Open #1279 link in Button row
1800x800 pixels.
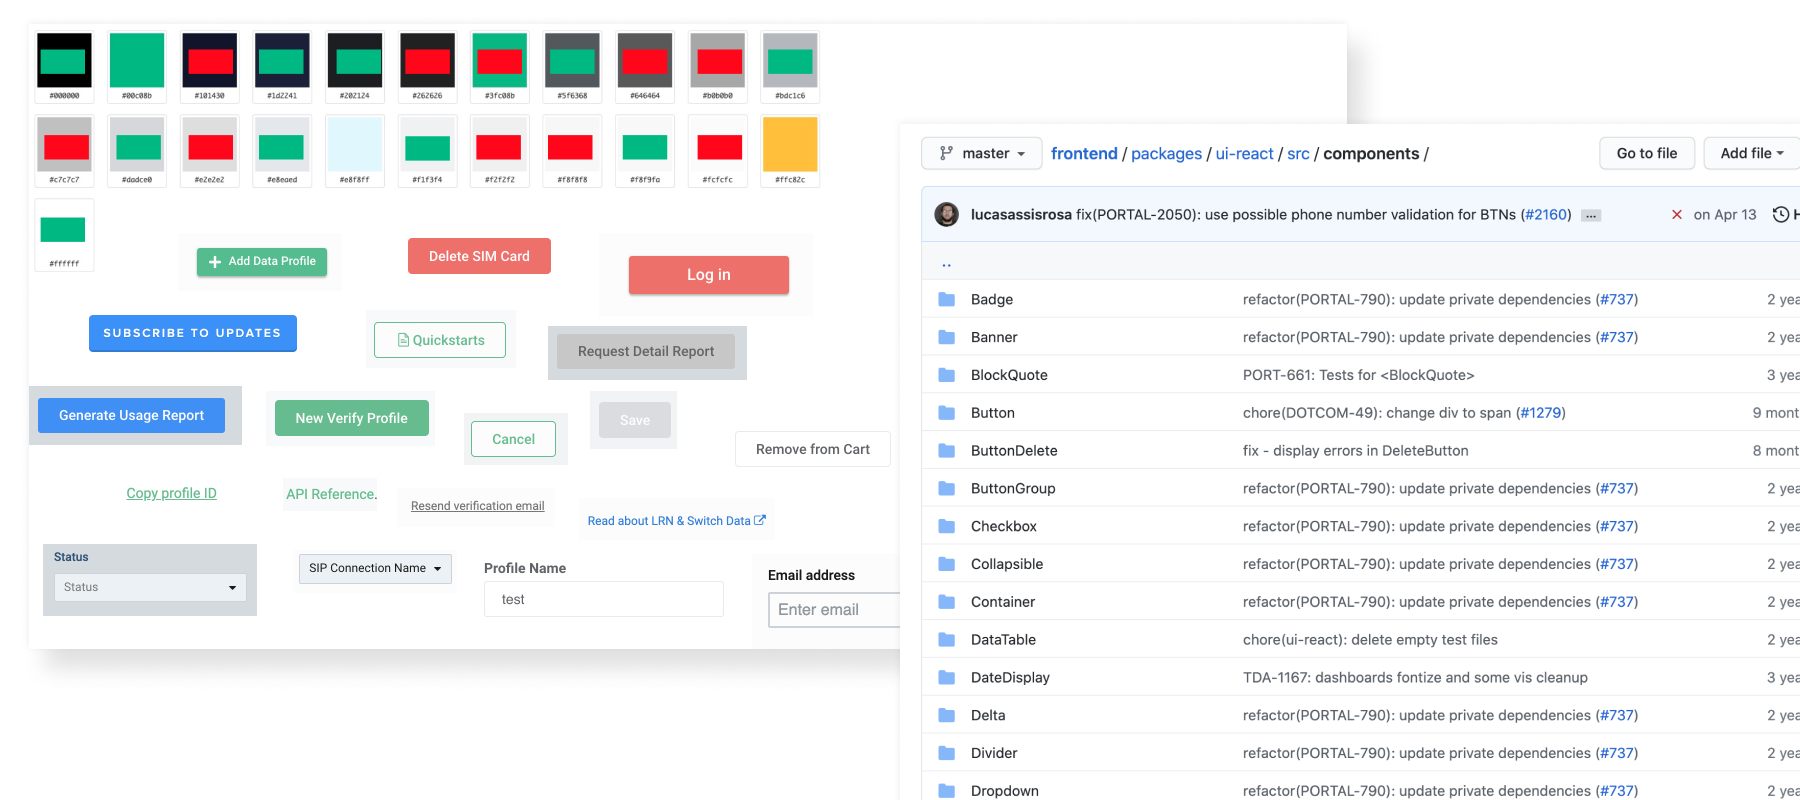click(x=1541, y=413)
